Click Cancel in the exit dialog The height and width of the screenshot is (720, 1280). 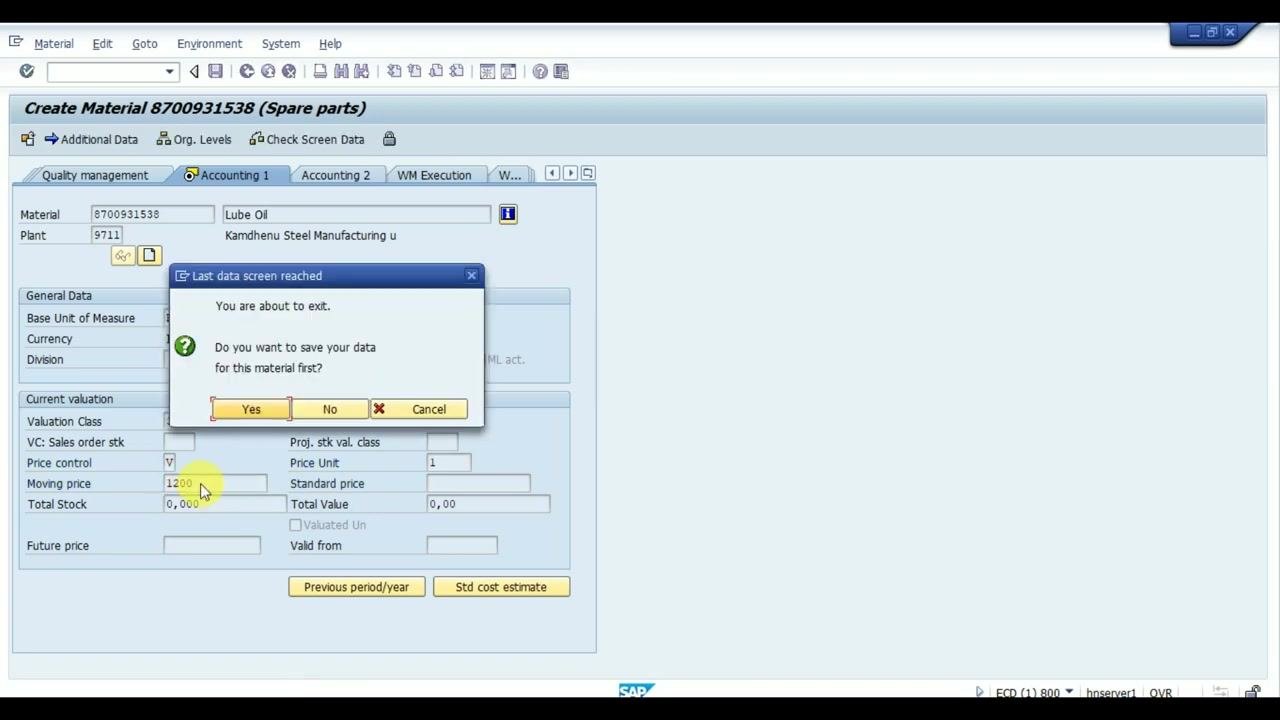tap(419, 409)
